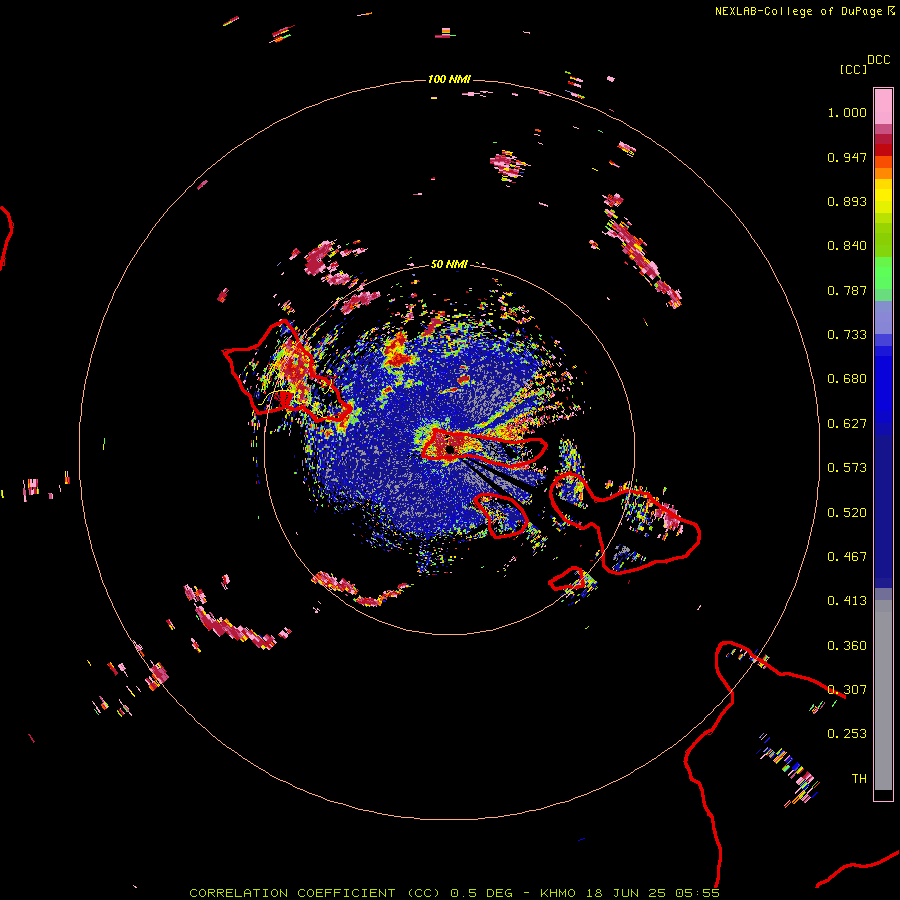Click the 0.733 scale value
The height and width of the screenshot is (900, 900).
click(847, 335)
